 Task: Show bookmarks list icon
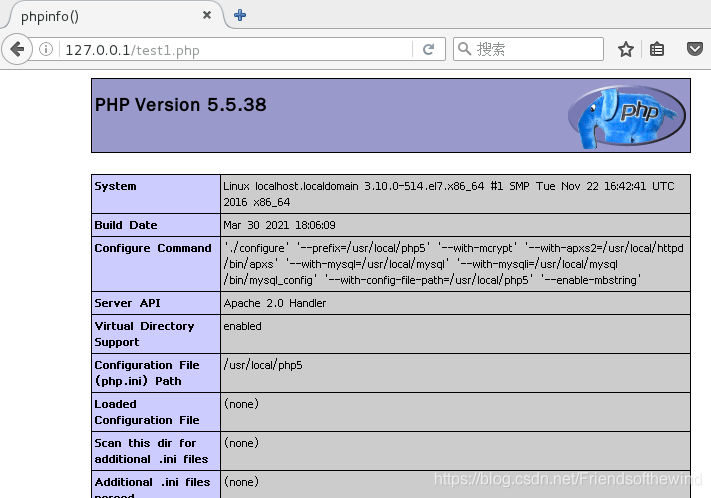(x=657, y=49)
